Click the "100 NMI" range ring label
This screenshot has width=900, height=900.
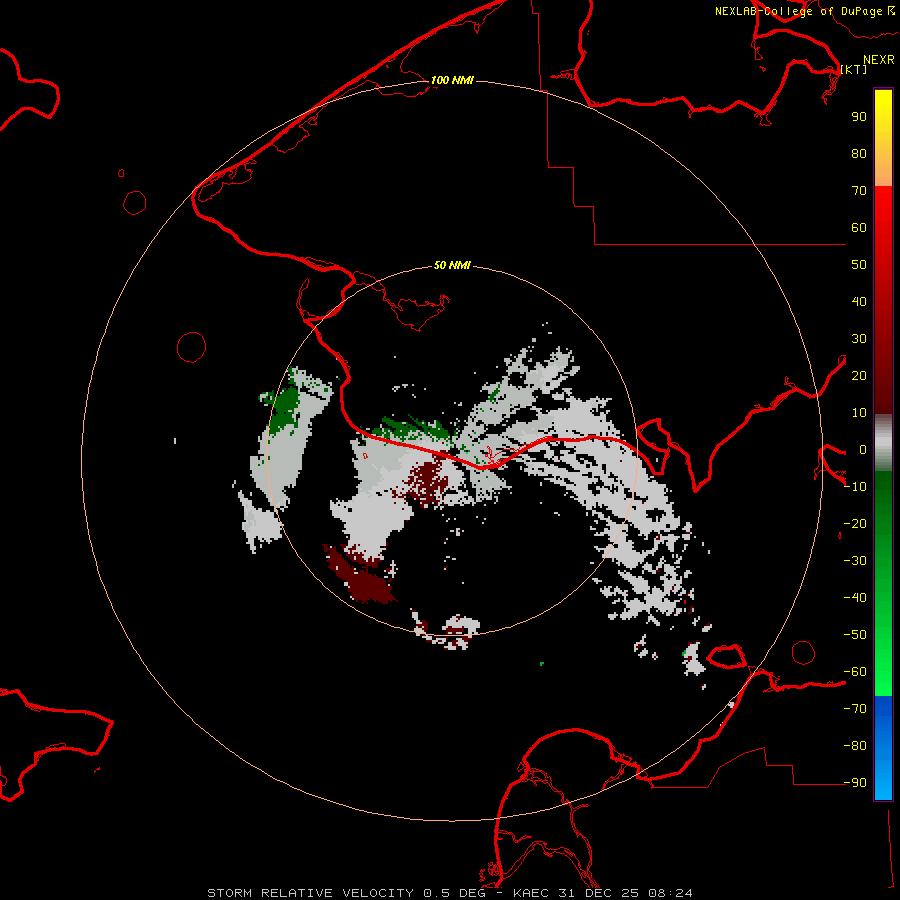452,80
